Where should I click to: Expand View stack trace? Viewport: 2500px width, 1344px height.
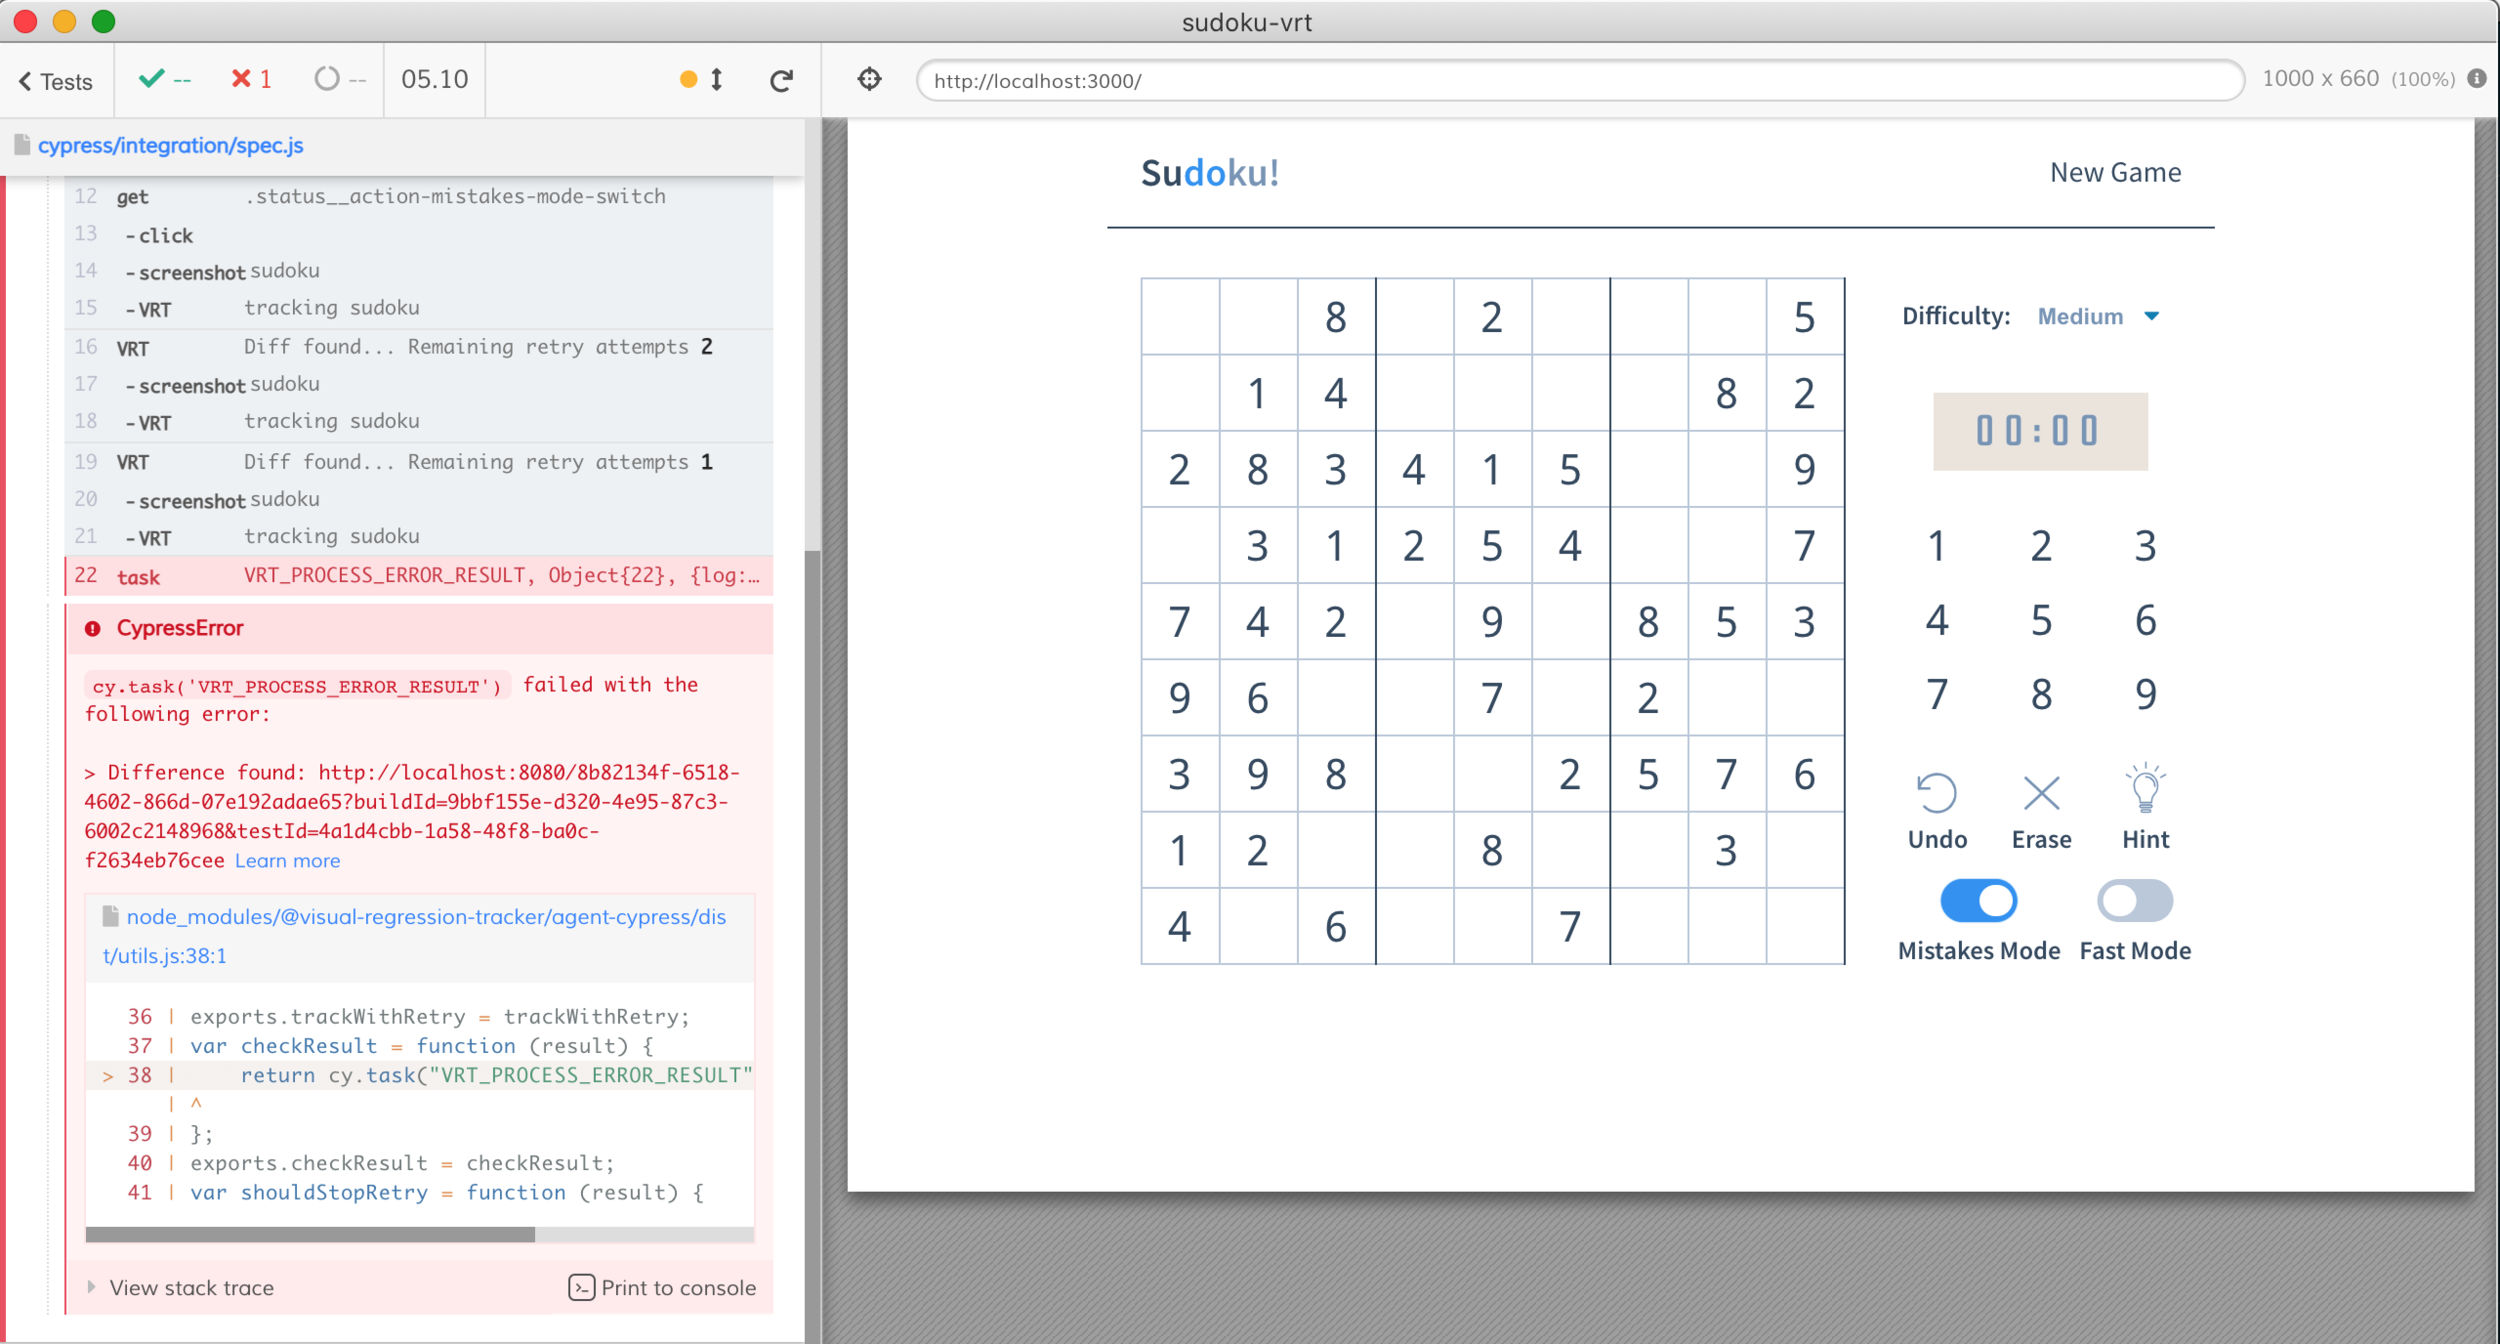pyautogui.click(x=190, y=1287)
